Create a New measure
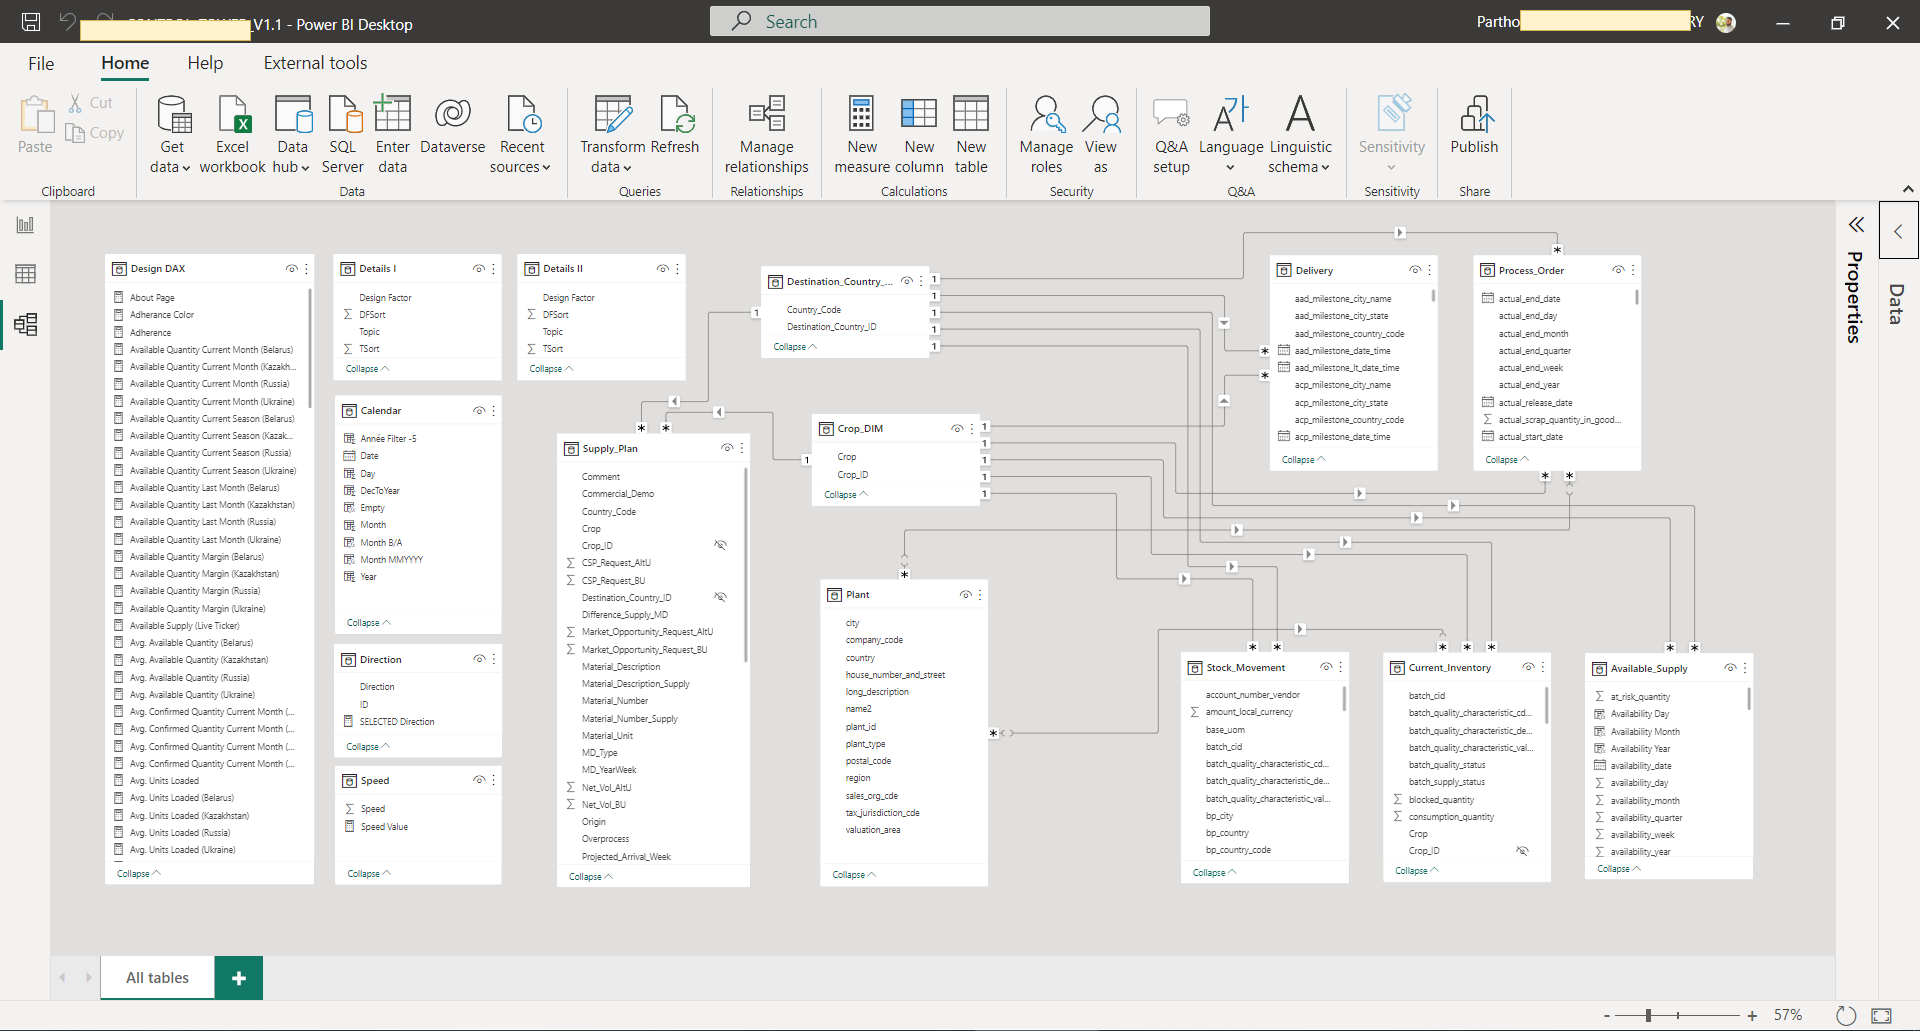The height and width of the screenshot is (1032, 1921). click(x=862, y=135)
